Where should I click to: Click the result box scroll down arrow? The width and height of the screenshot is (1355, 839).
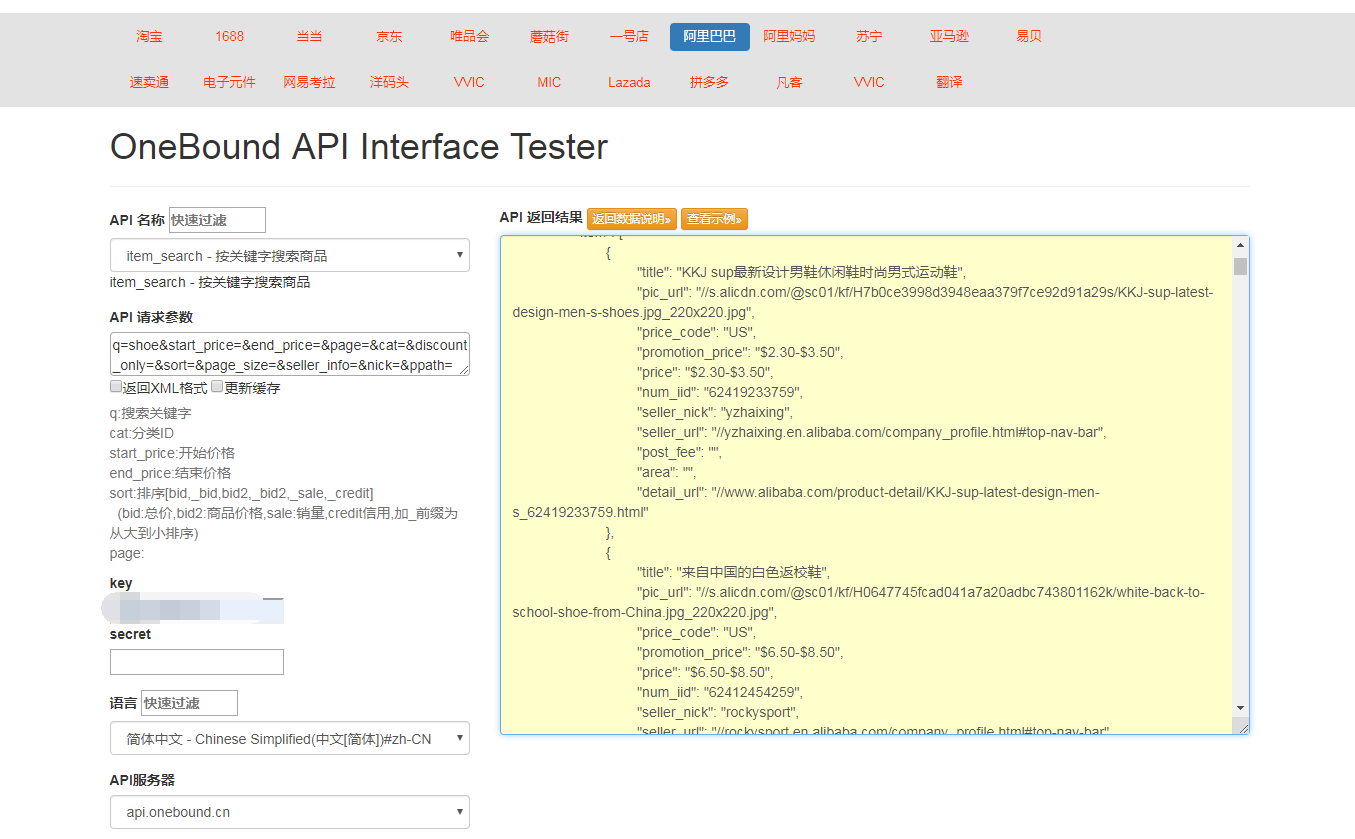click(1240, 708)
